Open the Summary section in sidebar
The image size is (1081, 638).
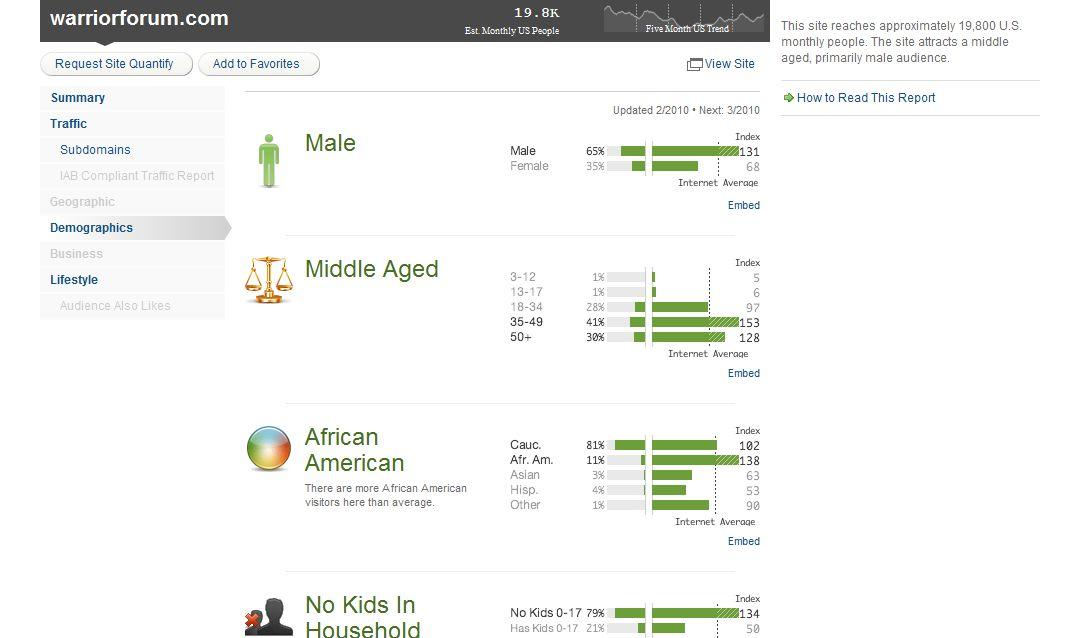click(78, 98)
